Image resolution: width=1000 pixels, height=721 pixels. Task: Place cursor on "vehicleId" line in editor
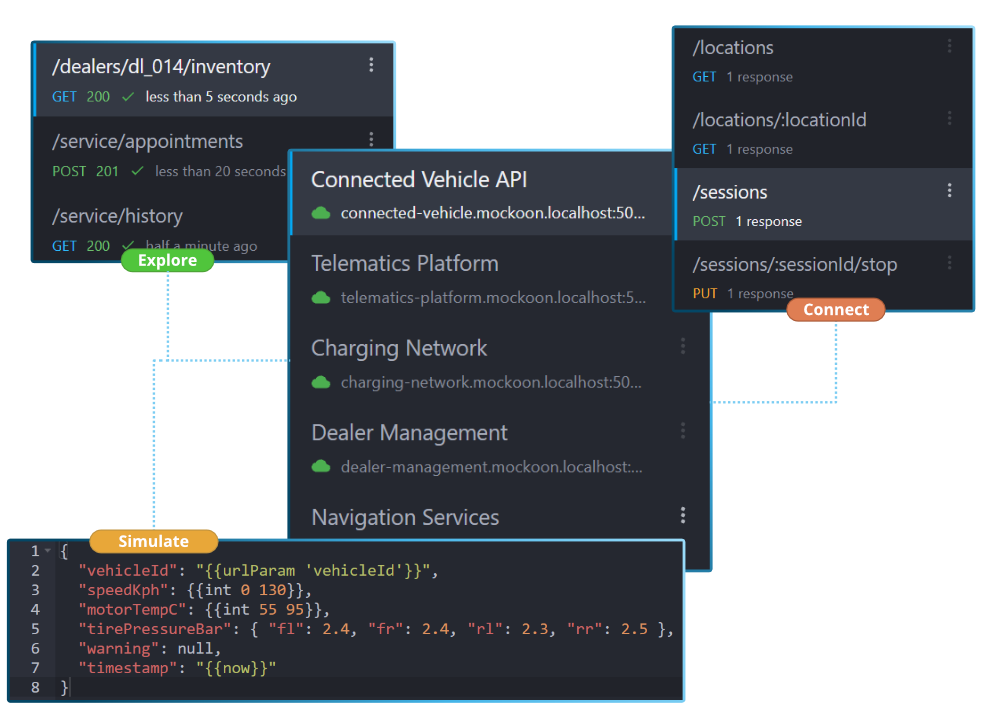point(258,571)
